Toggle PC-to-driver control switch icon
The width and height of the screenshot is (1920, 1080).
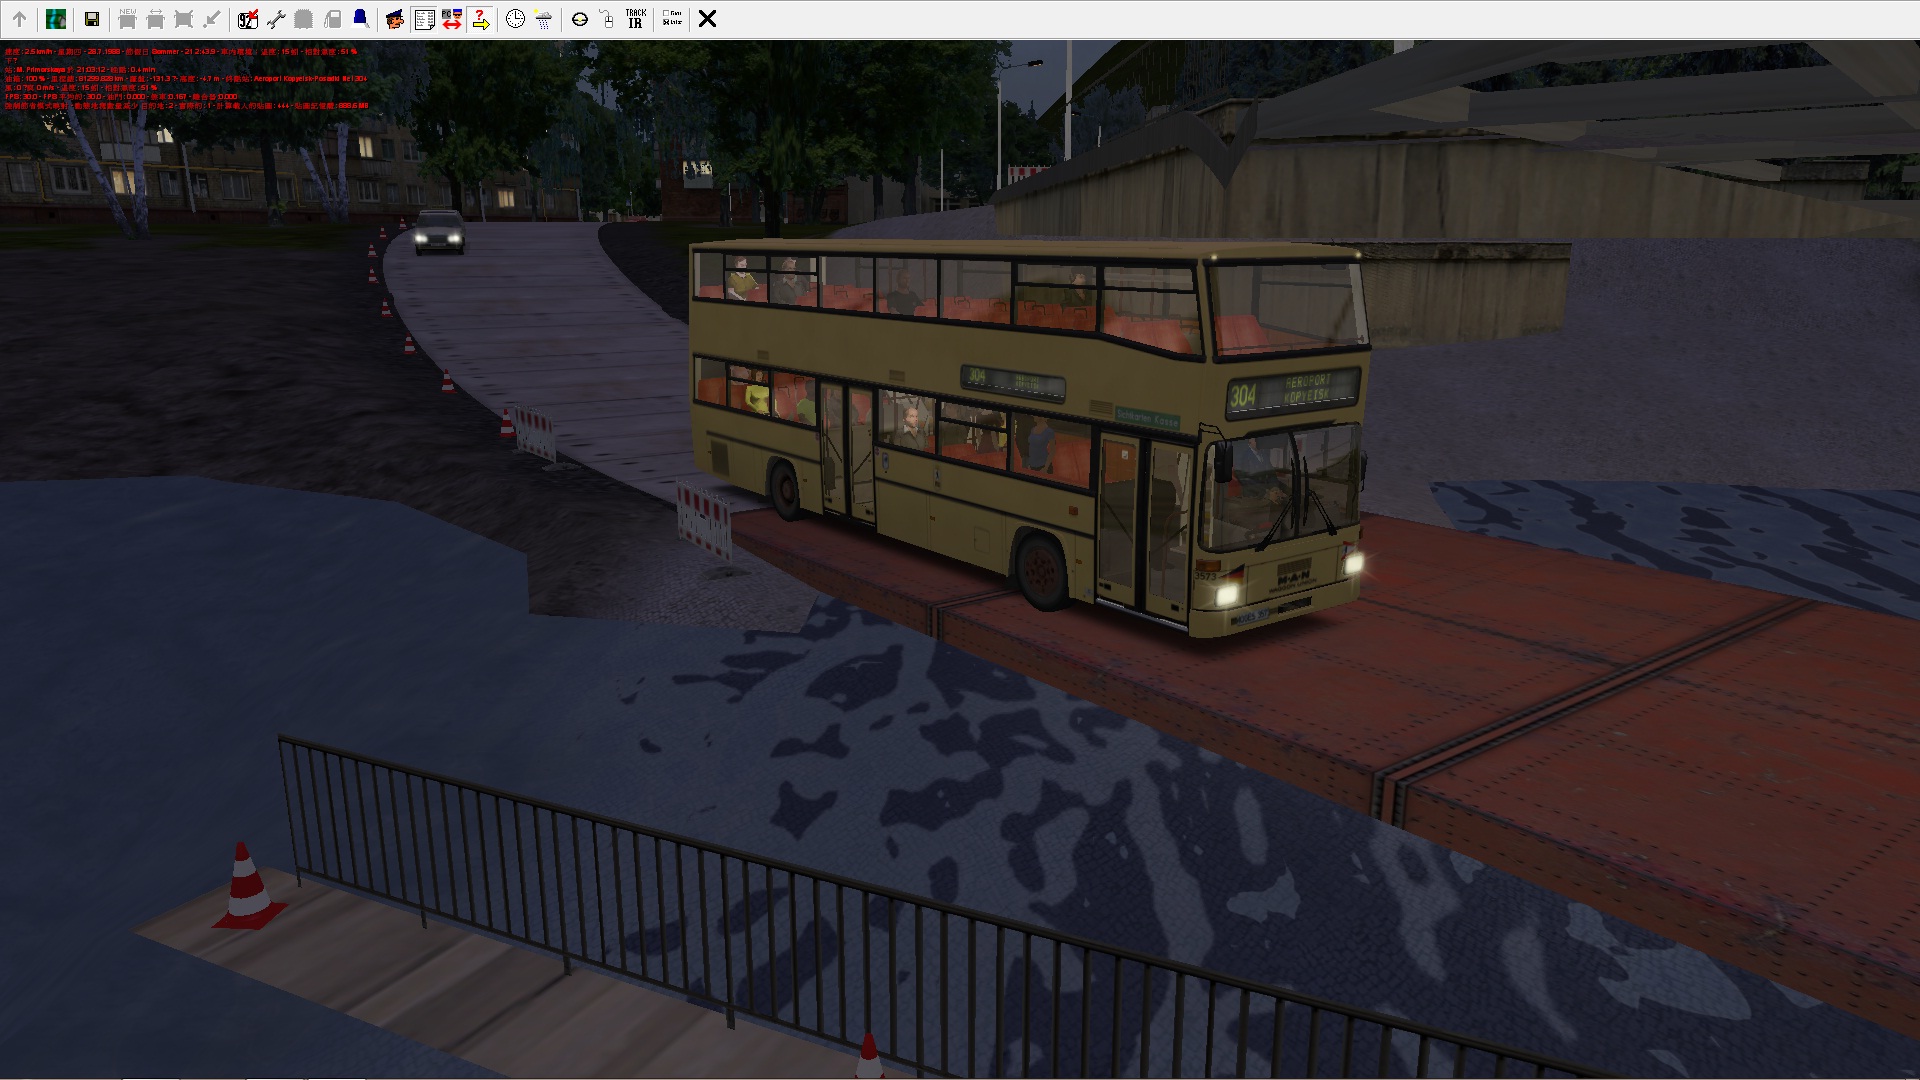[452, 19]
